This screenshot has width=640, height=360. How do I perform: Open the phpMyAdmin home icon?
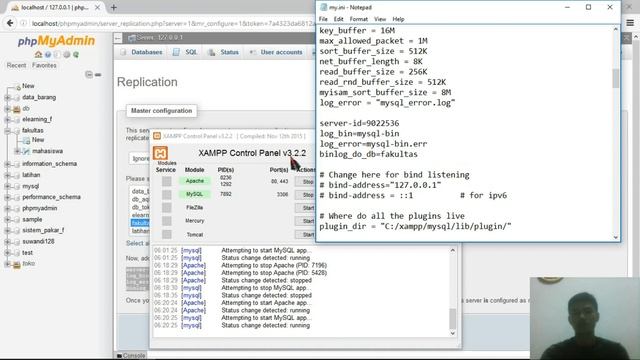(38, 54)
